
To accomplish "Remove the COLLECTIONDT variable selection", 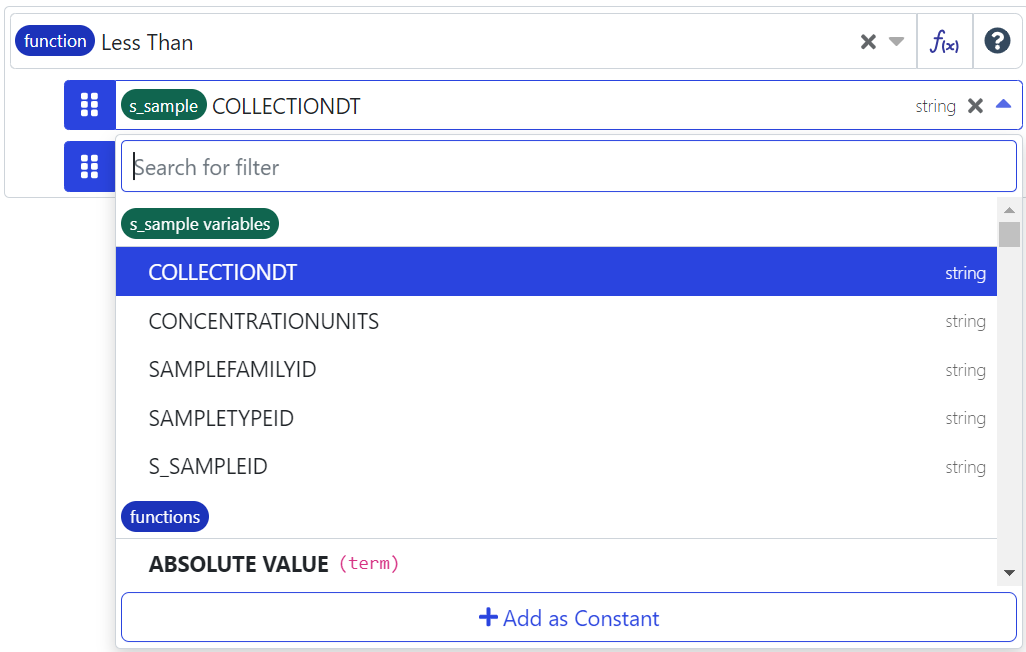I will pos(975,106).
